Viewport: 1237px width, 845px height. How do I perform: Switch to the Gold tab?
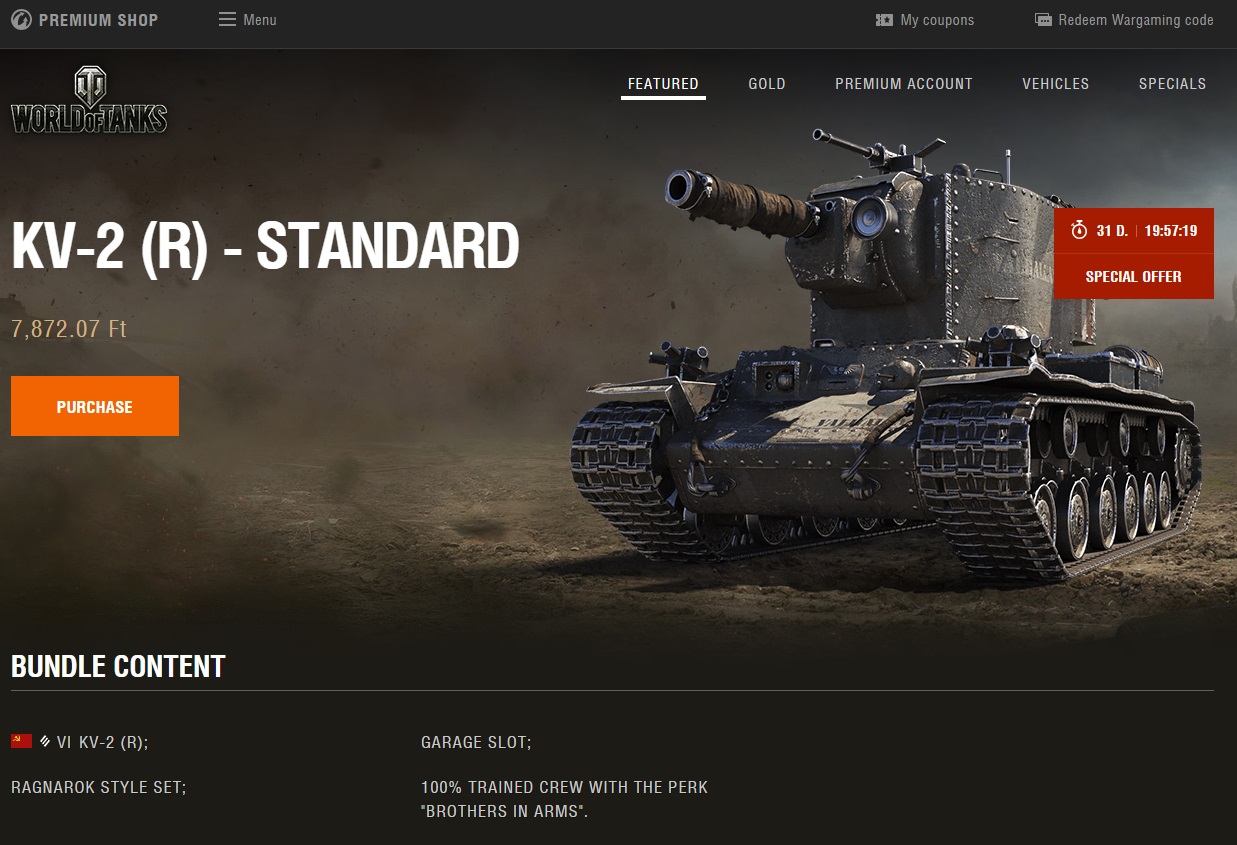point(767,84)
